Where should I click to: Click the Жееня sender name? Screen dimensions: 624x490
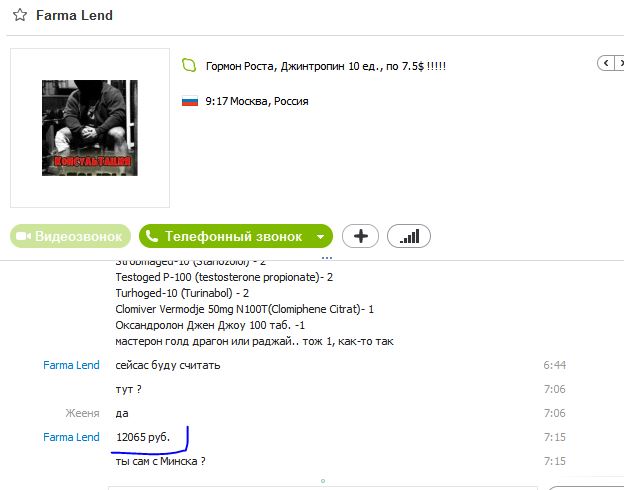pos(82,413)
